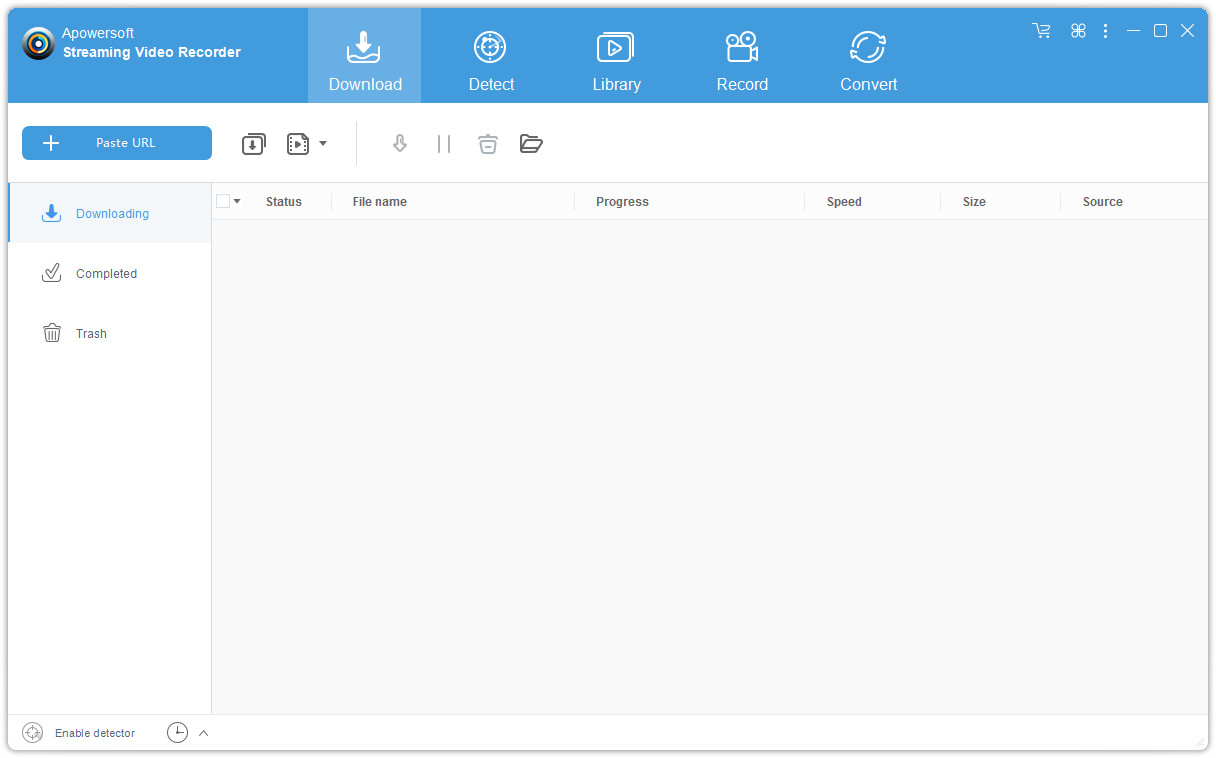Click the Paste URL button
This screenshot has width=1216, height=758.
(x=117, y=143)
